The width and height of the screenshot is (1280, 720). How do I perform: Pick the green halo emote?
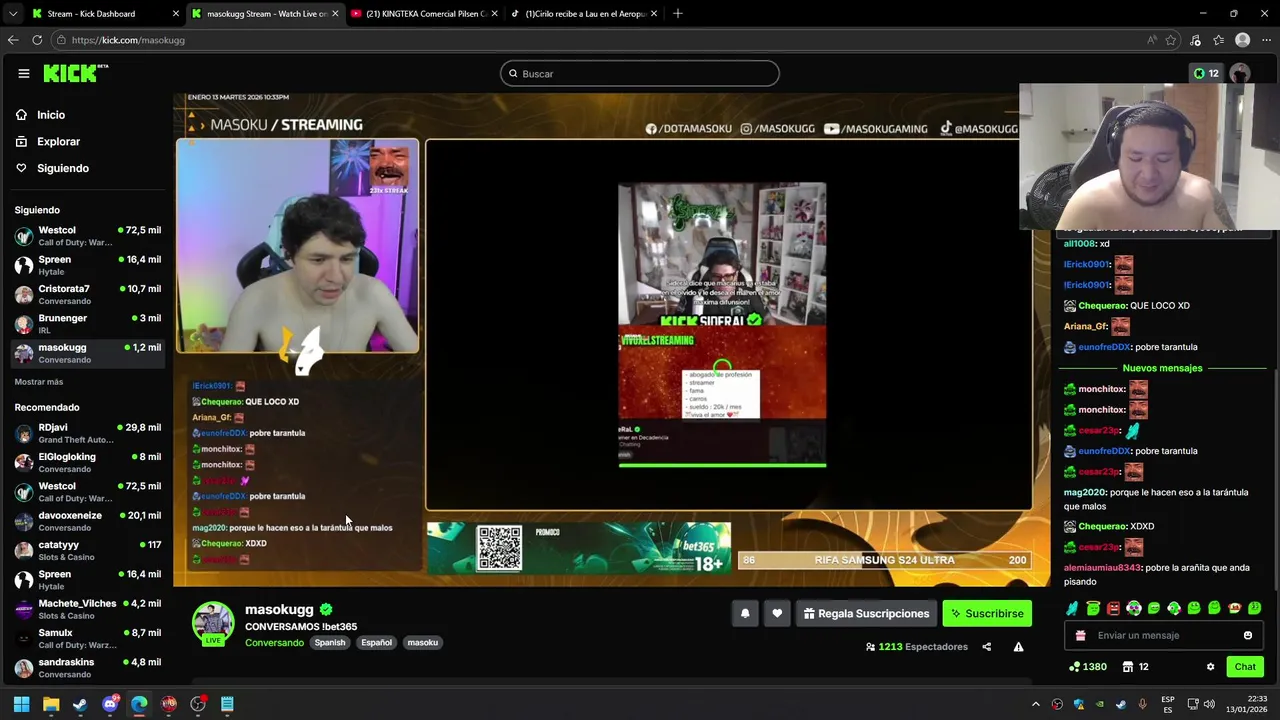pyautogui.click(x=1093, y=608)
